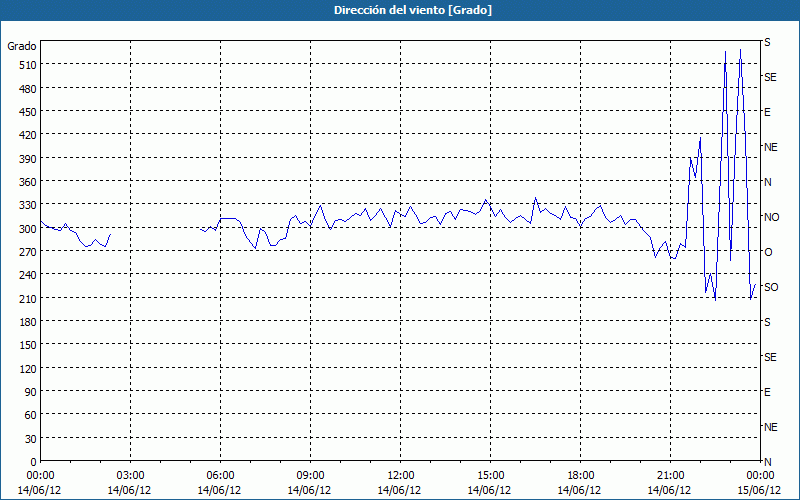Select the 'Grado' axis unit label
The width and height of the screenshot is (800, 500).
pos(22,46)
